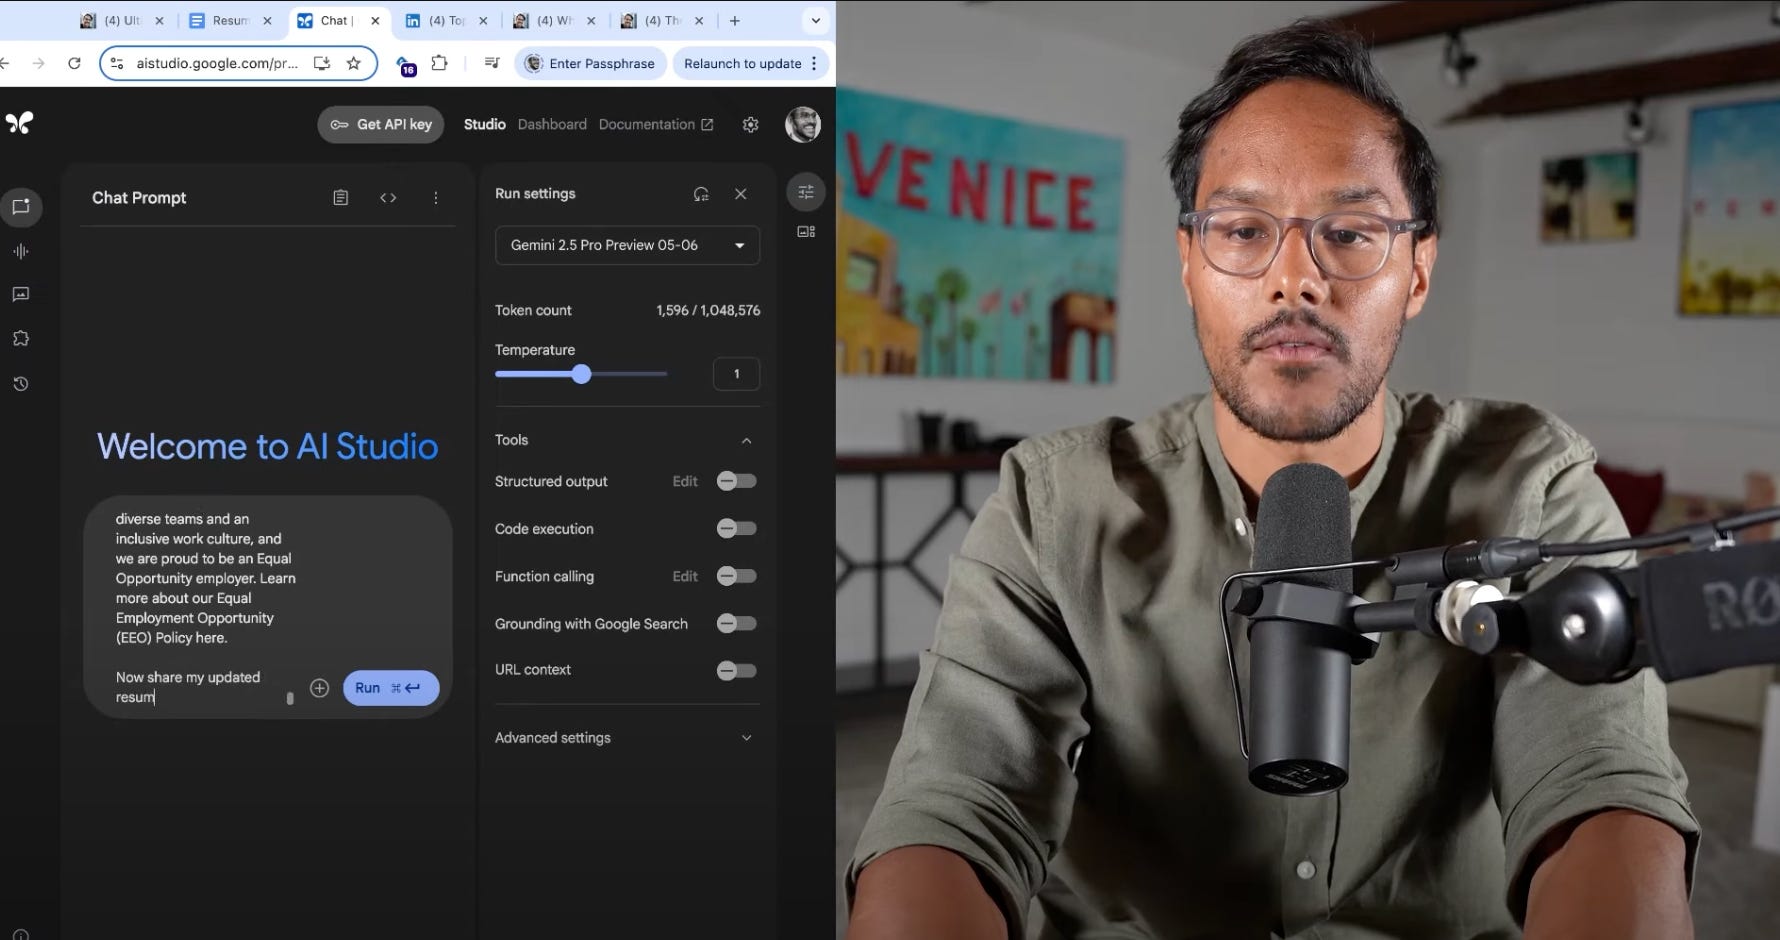Image resolution: width=1780 pixels, height=940 pixels.
Task: Click the Get API key button
Action: click(381, 124)
